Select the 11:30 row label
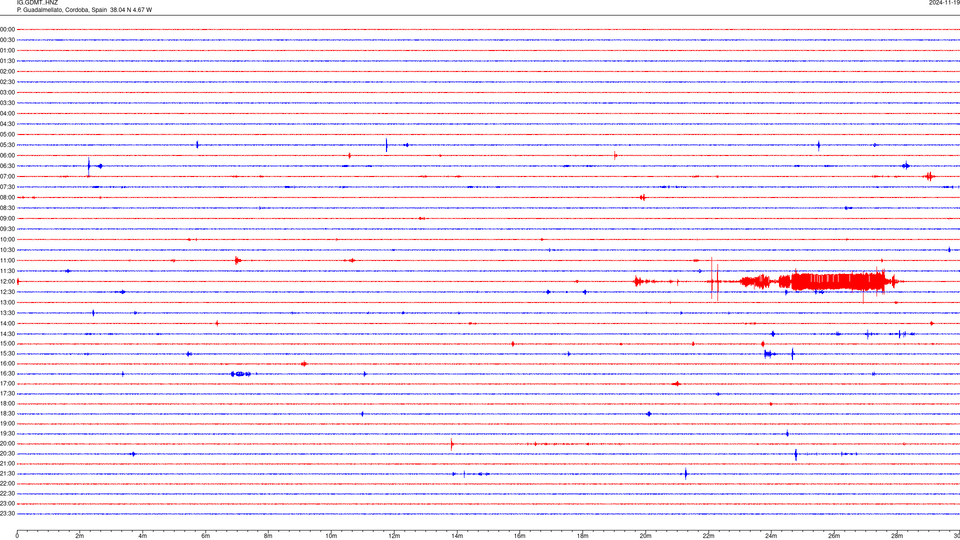Viewport: 960px width, 540px height. [x=7, y=271]
